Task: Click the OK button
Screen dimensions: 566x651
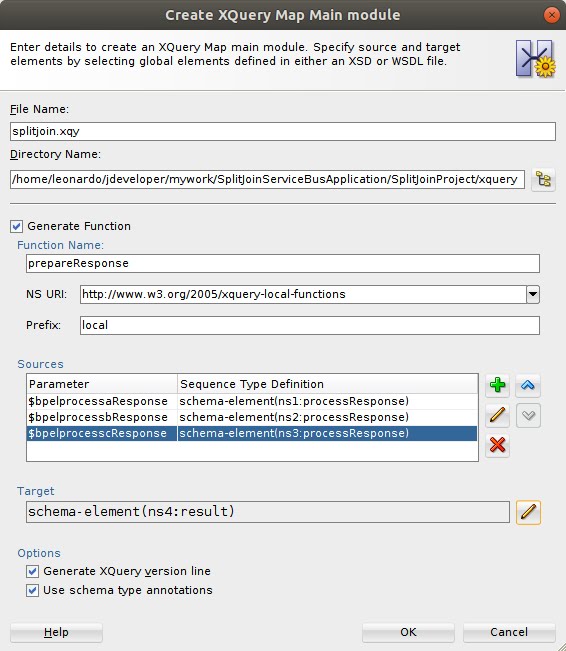Action: coord(408,632)
